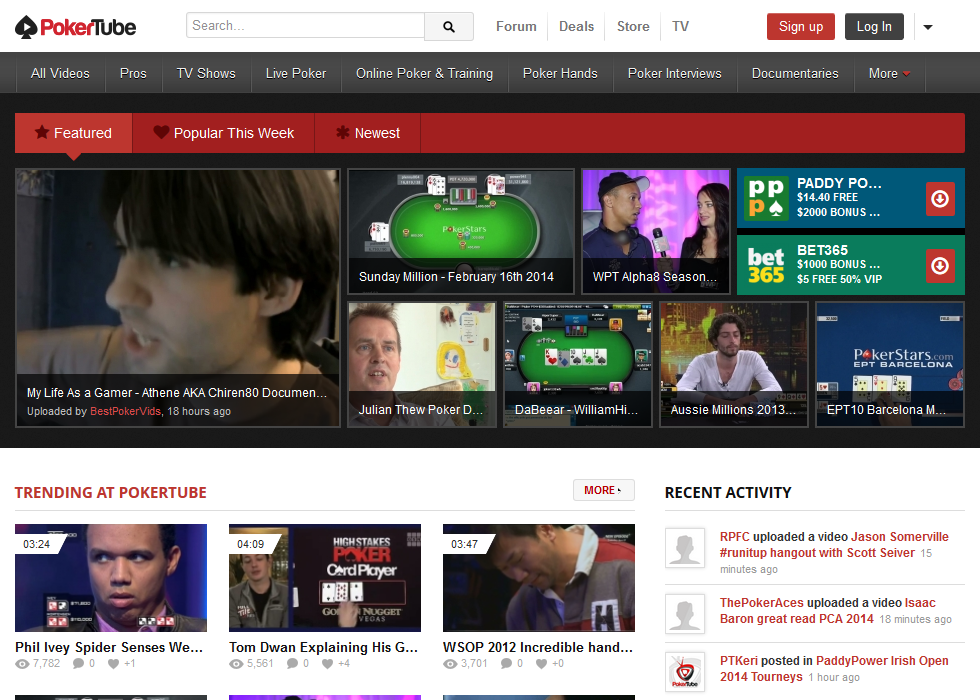The image size is (980, 700).
Task: Click the RPFC user avatar
Action: coord(685,548)
